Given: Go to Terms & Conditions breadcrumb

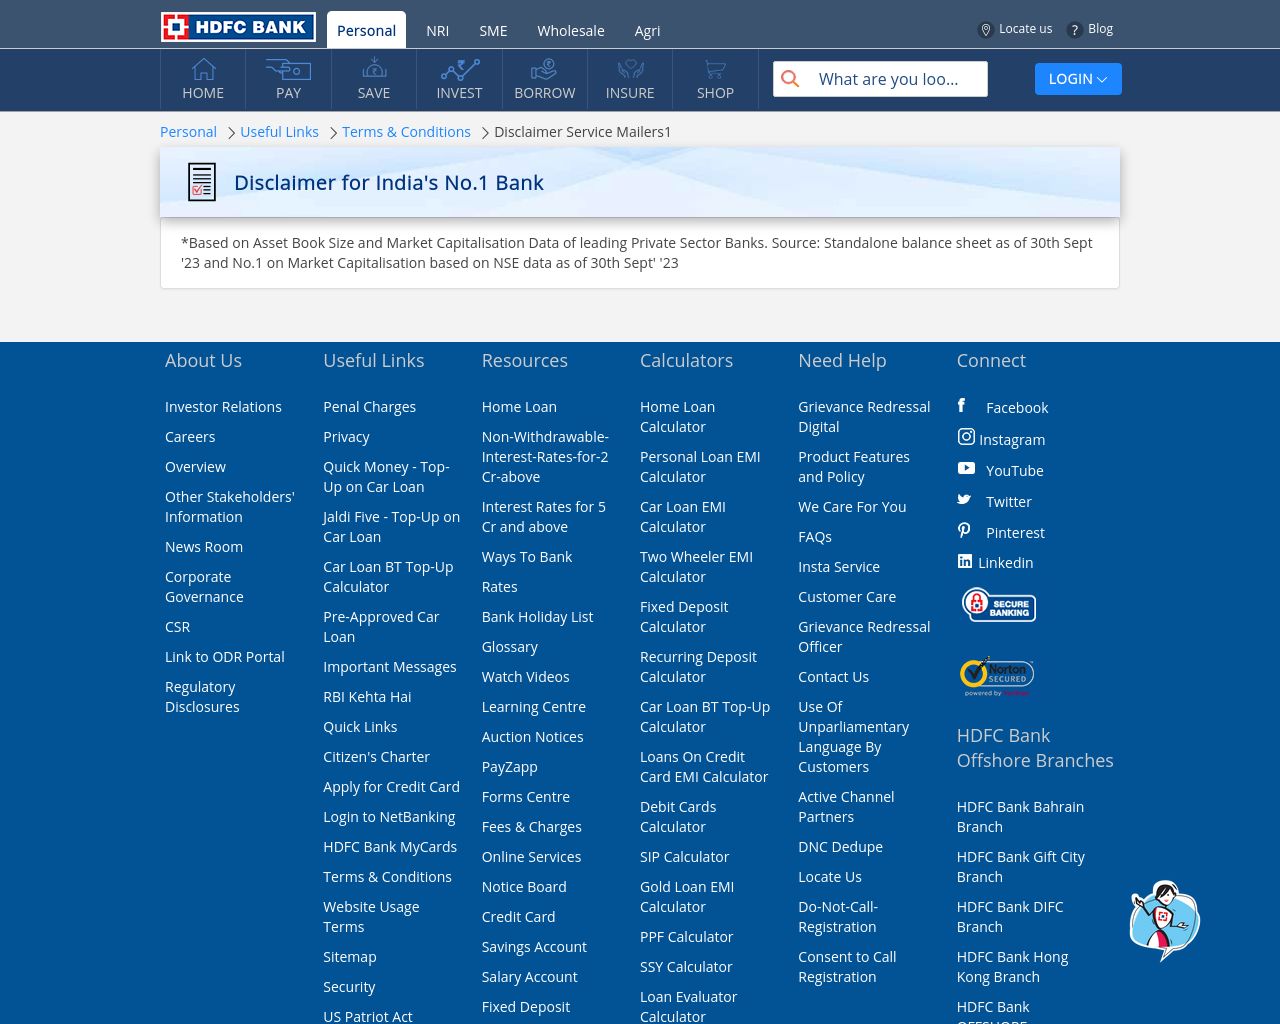Looking at the screenshot, I should point(406,132).
